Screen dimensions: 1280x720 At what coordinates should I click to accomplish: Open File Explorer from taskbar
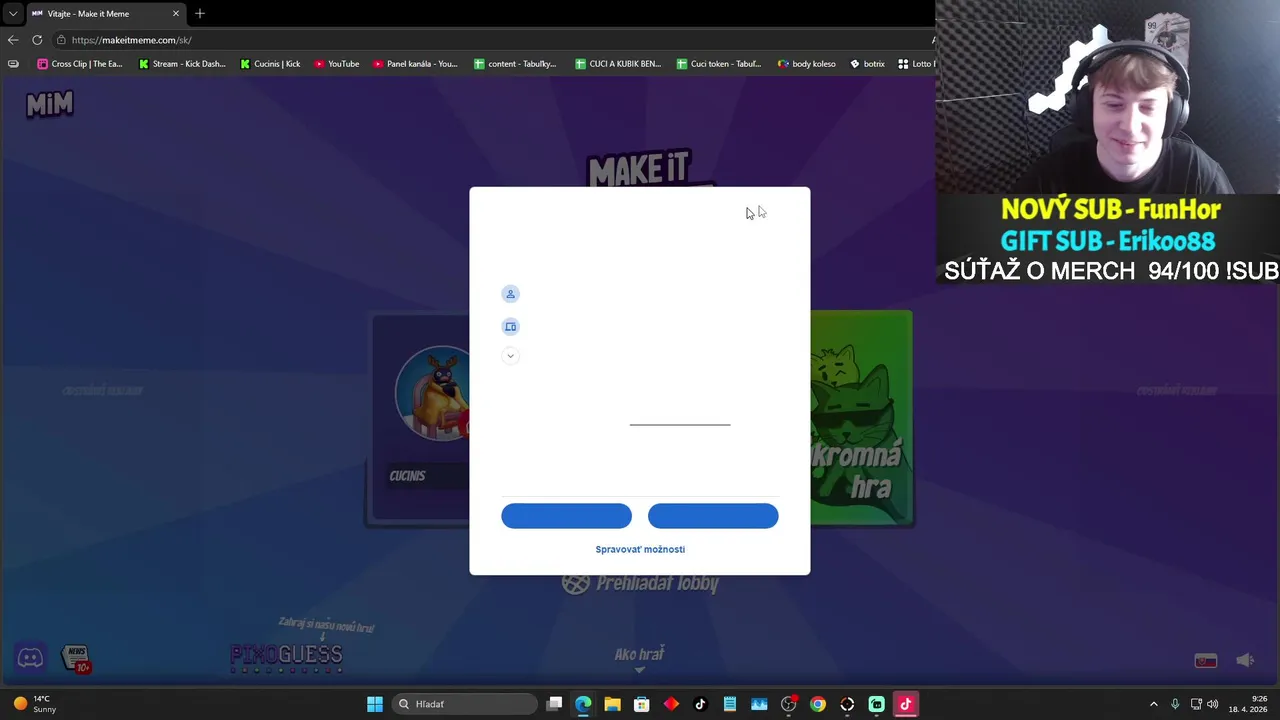(612, 704)
